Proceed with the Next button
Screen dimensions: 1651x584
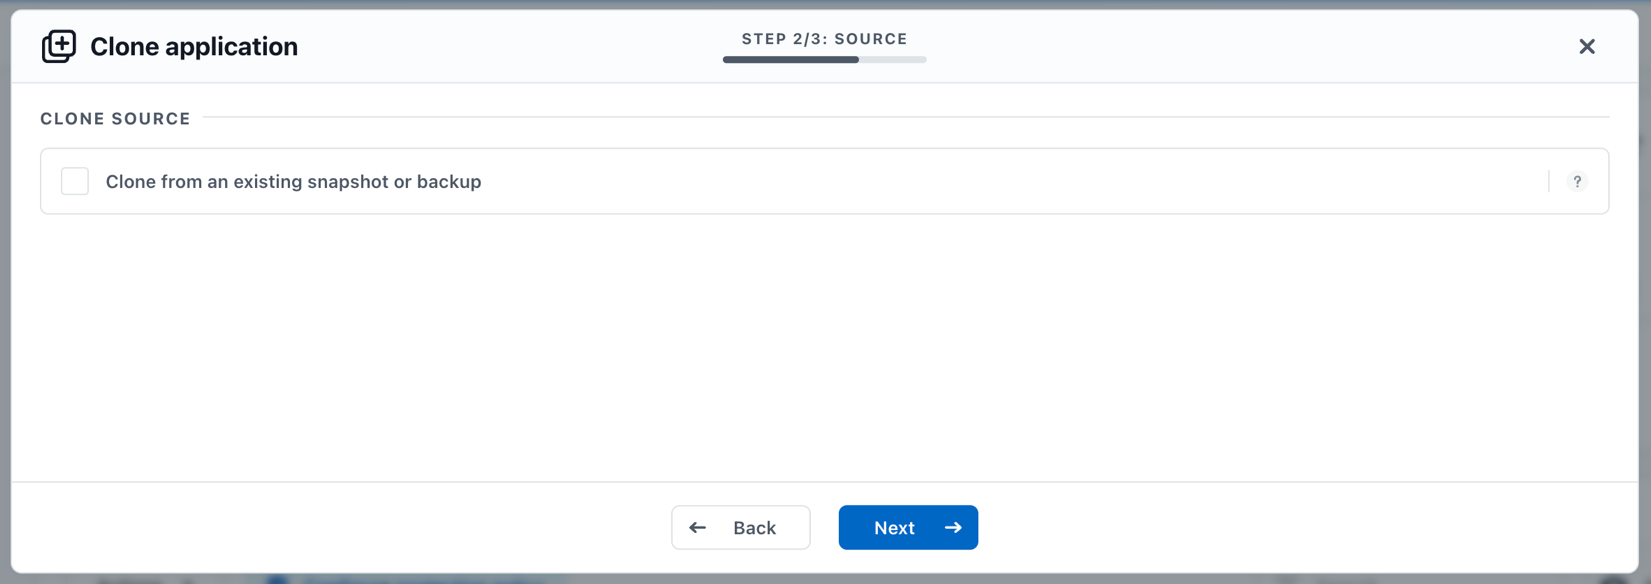(x=908, y=527)
